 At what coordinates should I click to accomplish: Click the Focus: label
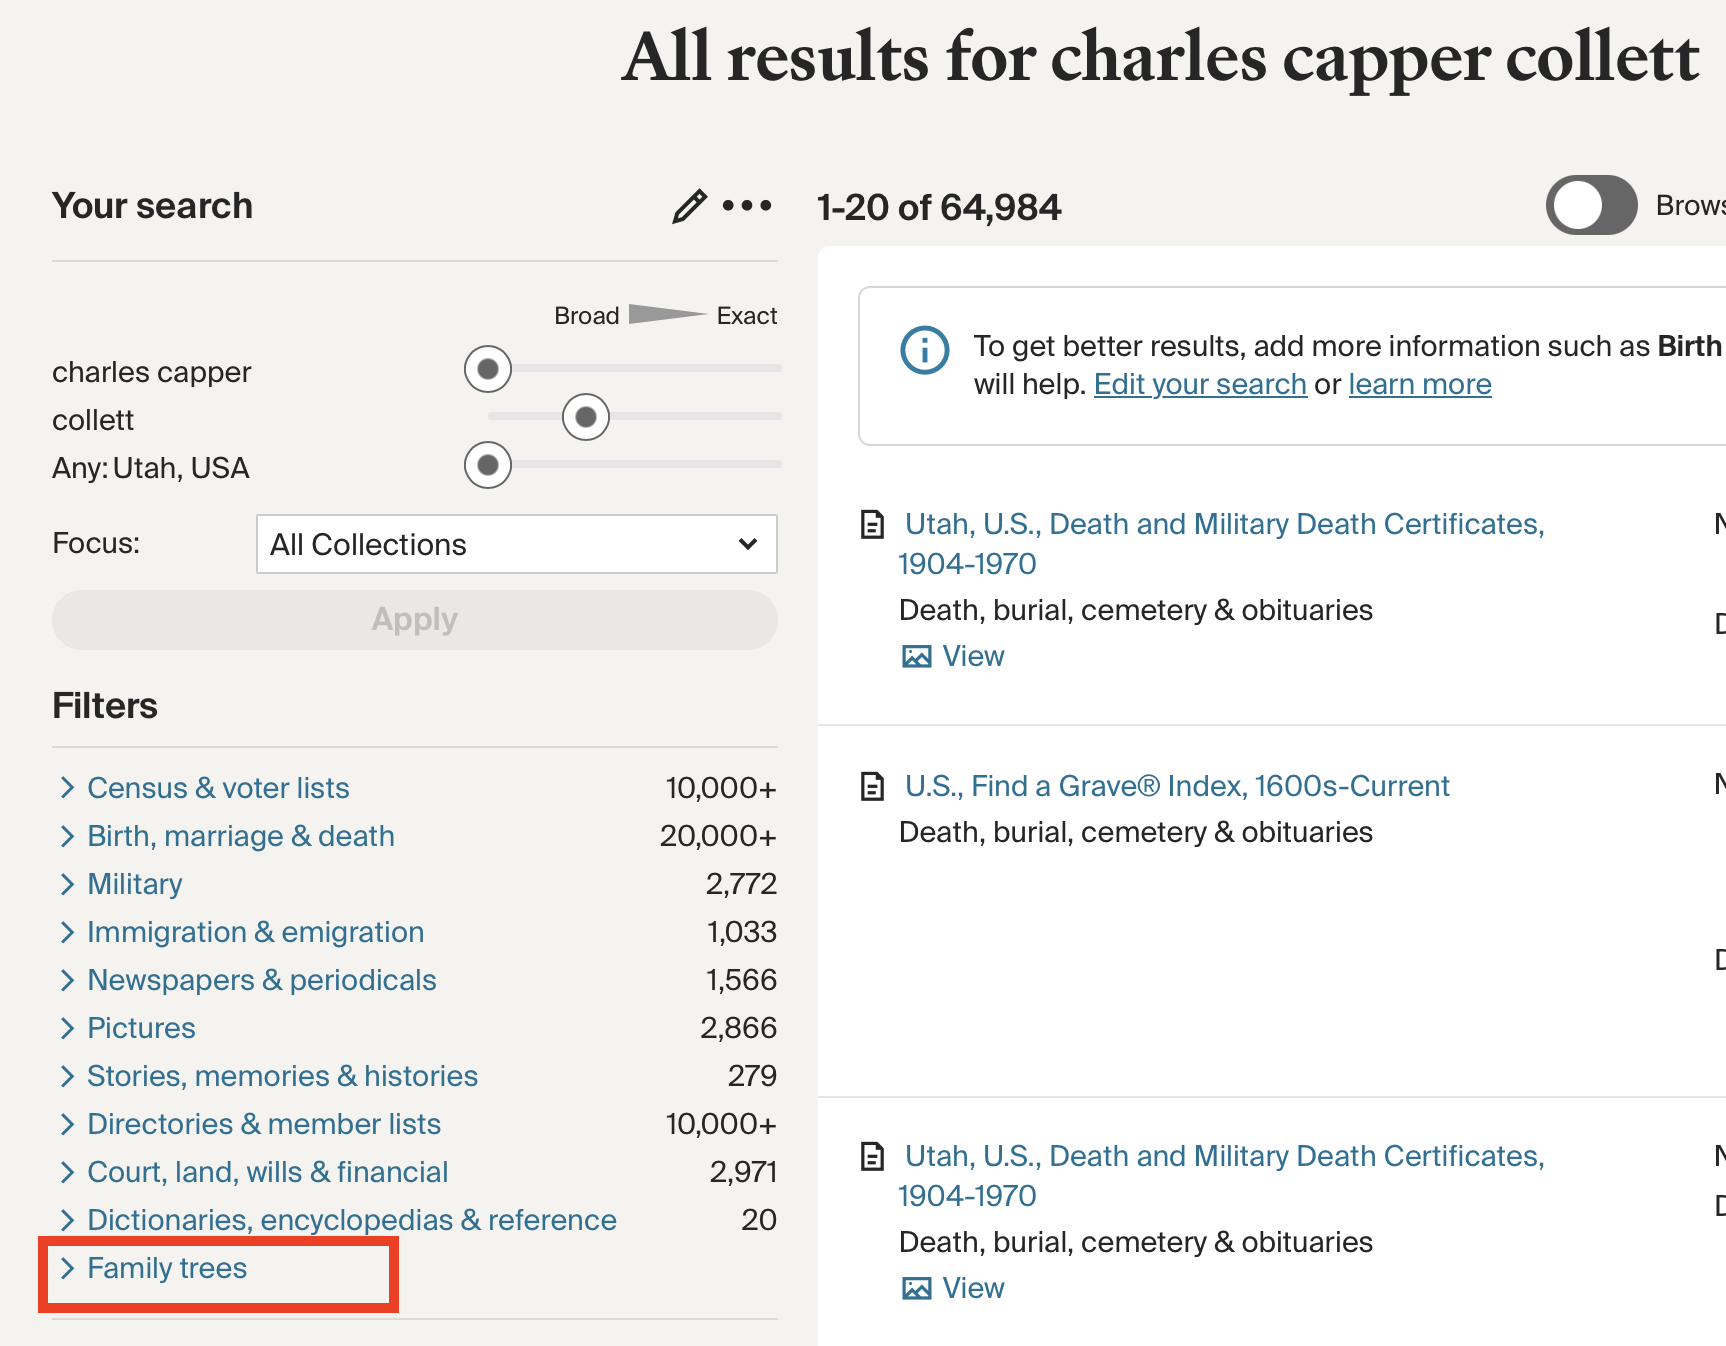point(96,543)
